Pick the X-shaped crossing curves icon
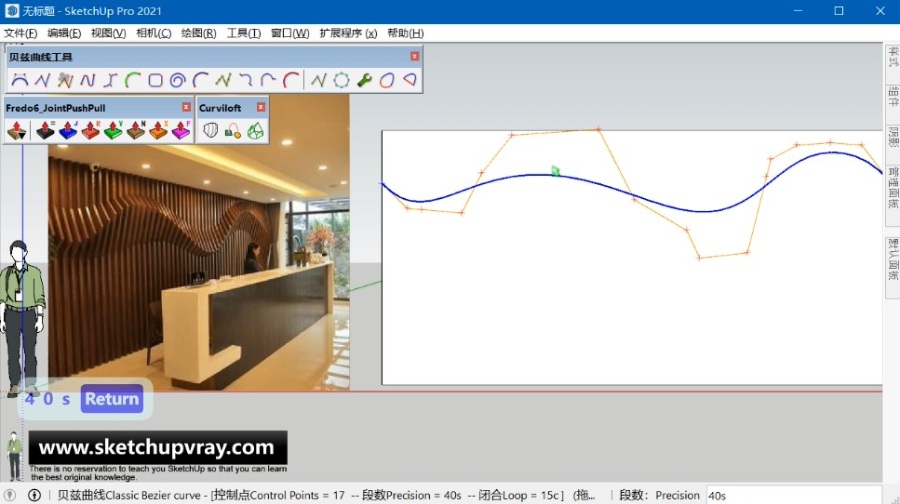The height and width of the screenshot is (504, 900). pos(110,80)
